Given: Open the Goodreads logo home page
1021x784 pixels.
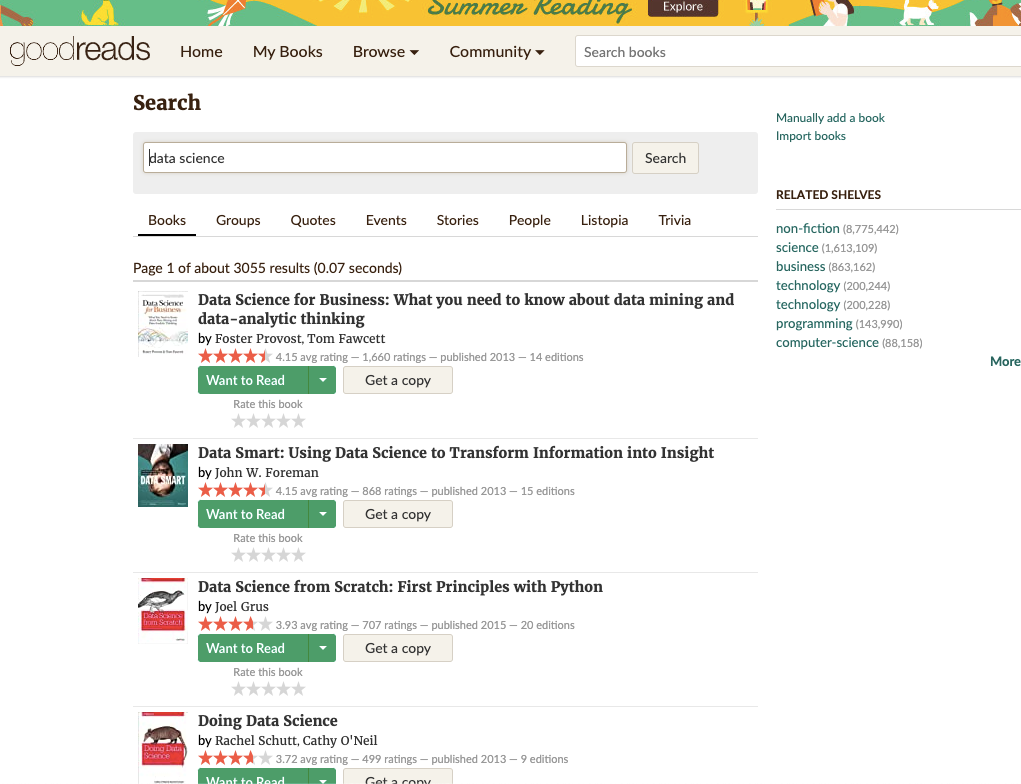Looking at the screenshot, I should tap(79, 51).
